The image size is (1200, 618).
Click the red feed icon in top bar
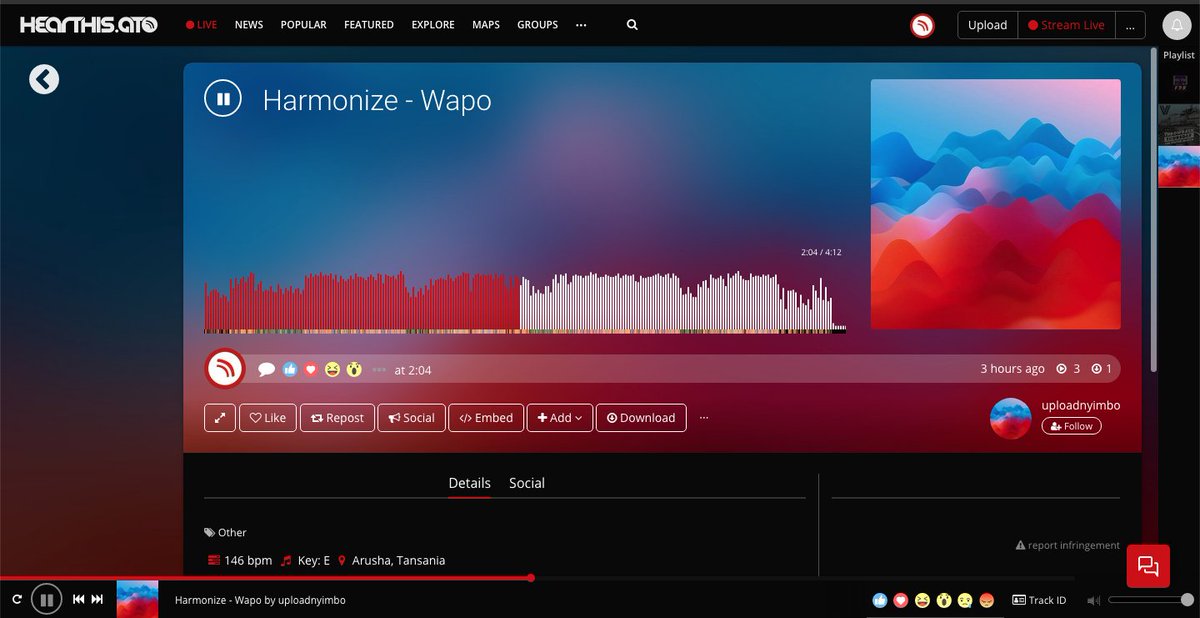(922, 25)
